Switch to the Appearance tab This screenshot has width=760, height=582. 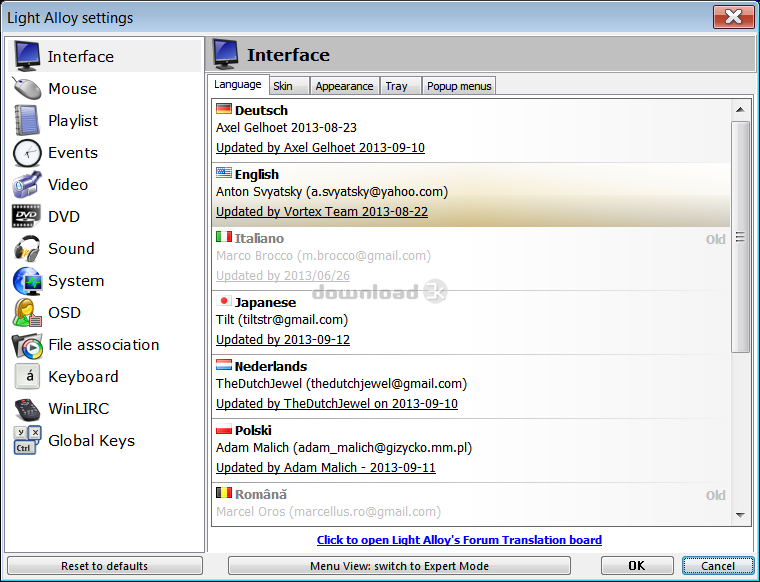[x=344, y=86]
